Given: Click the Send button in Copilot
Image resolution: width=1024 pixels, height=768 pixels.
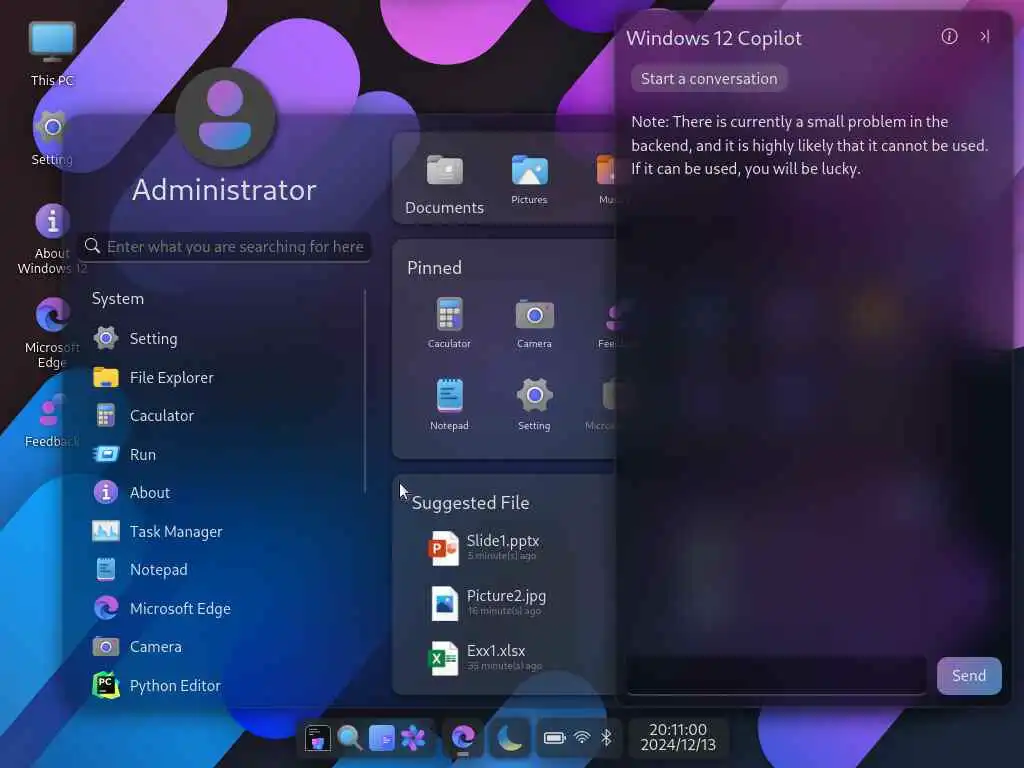Looking at the screenshot, I should click(x=969, y=675).
